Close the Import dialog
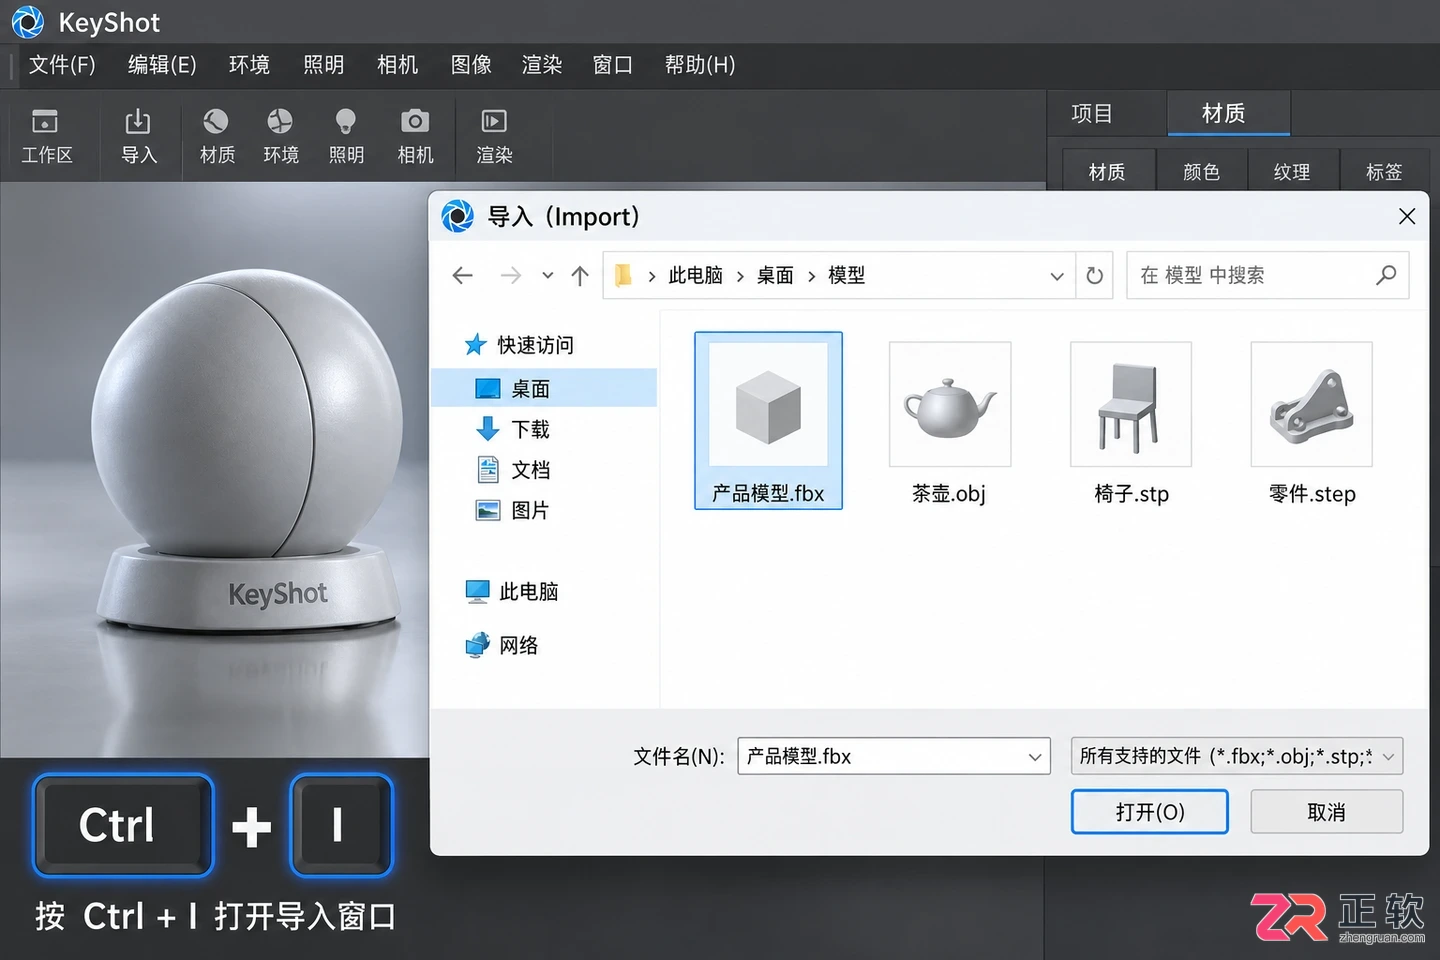This screenshot has height=960, width=1440. click(1407, 216)
